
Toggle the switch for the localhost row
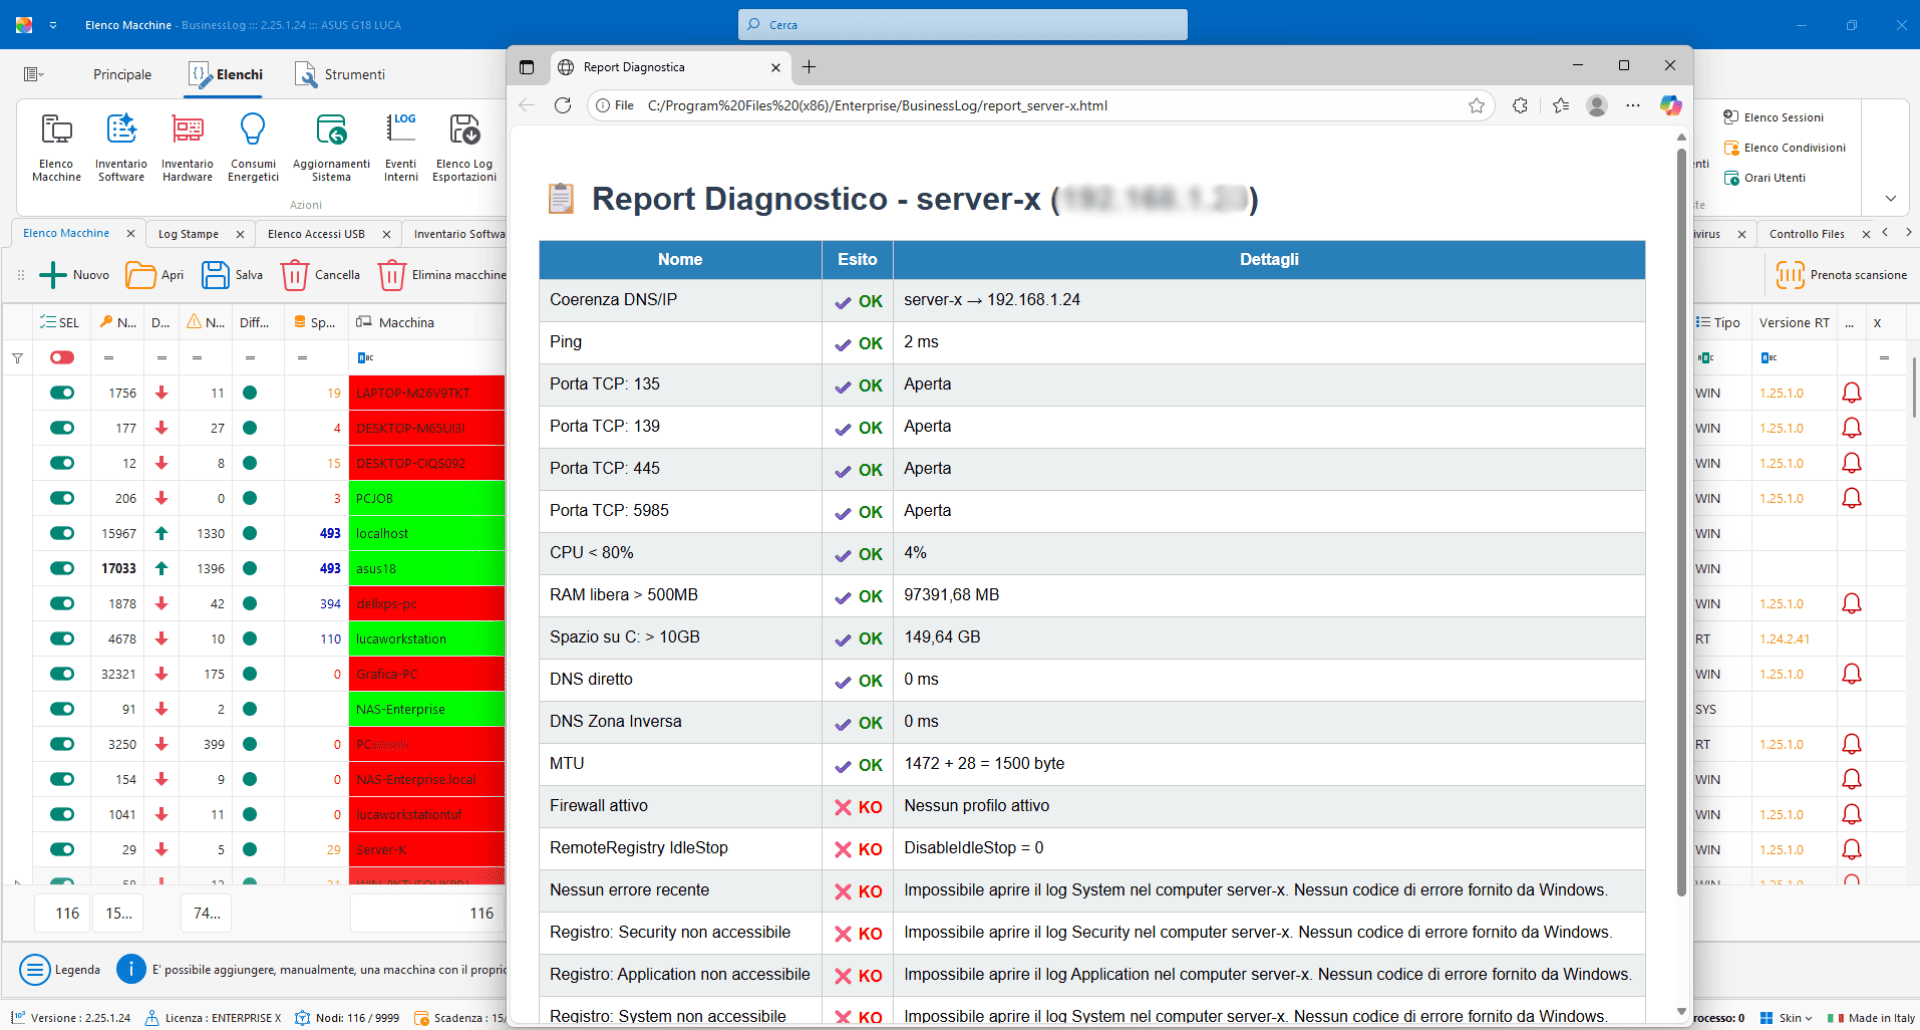click(x=62, y=533)
